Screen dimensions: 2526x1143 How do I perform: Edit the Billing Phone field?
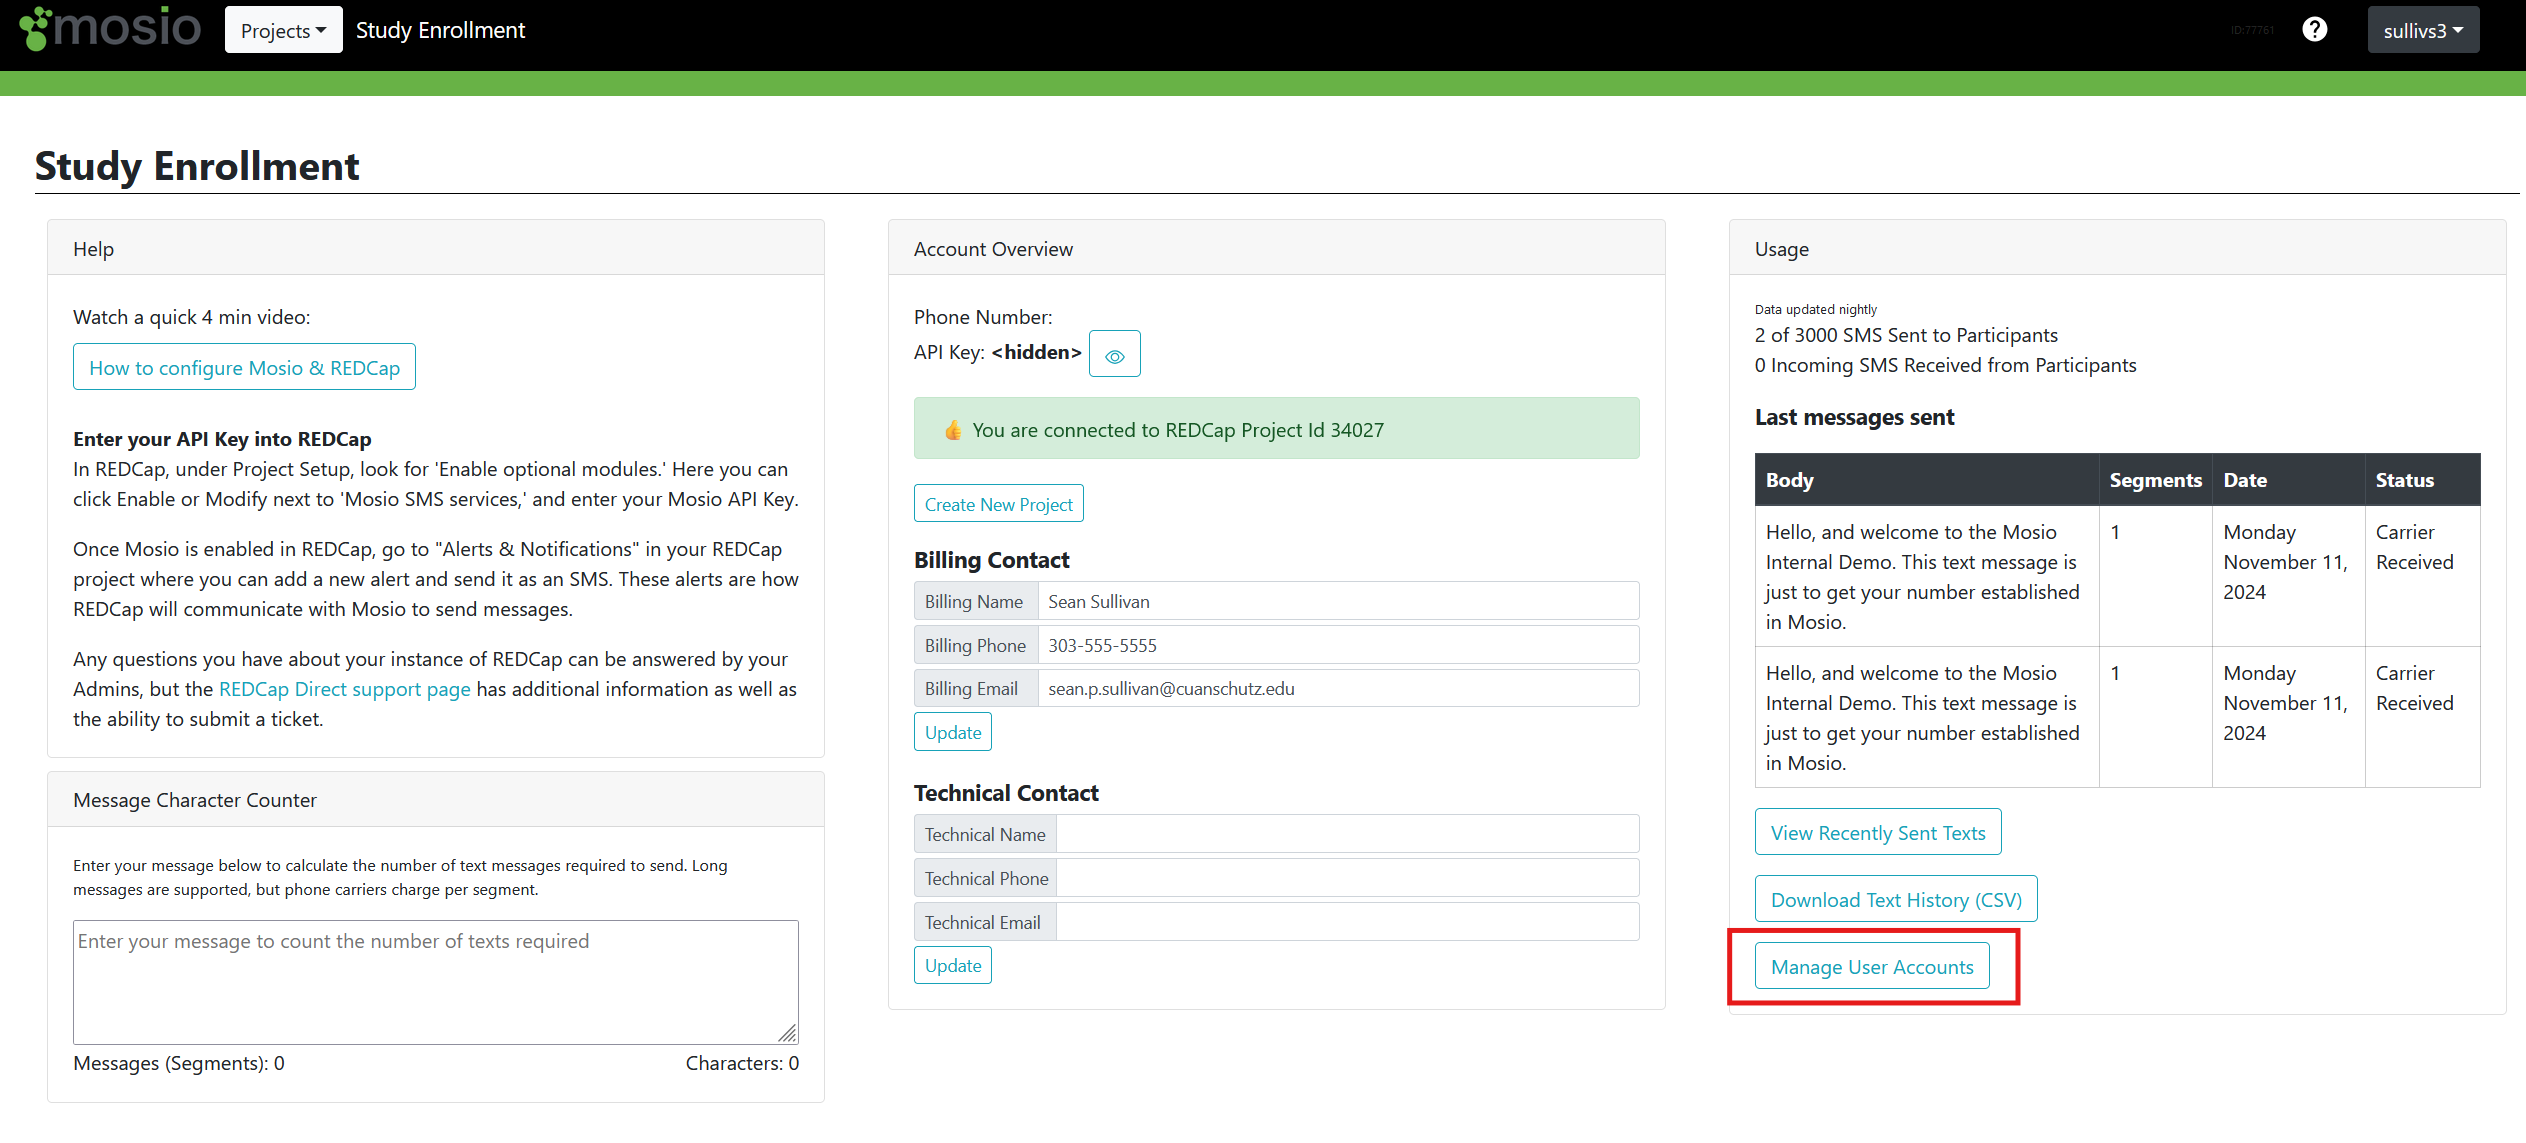click(1337, 645)
